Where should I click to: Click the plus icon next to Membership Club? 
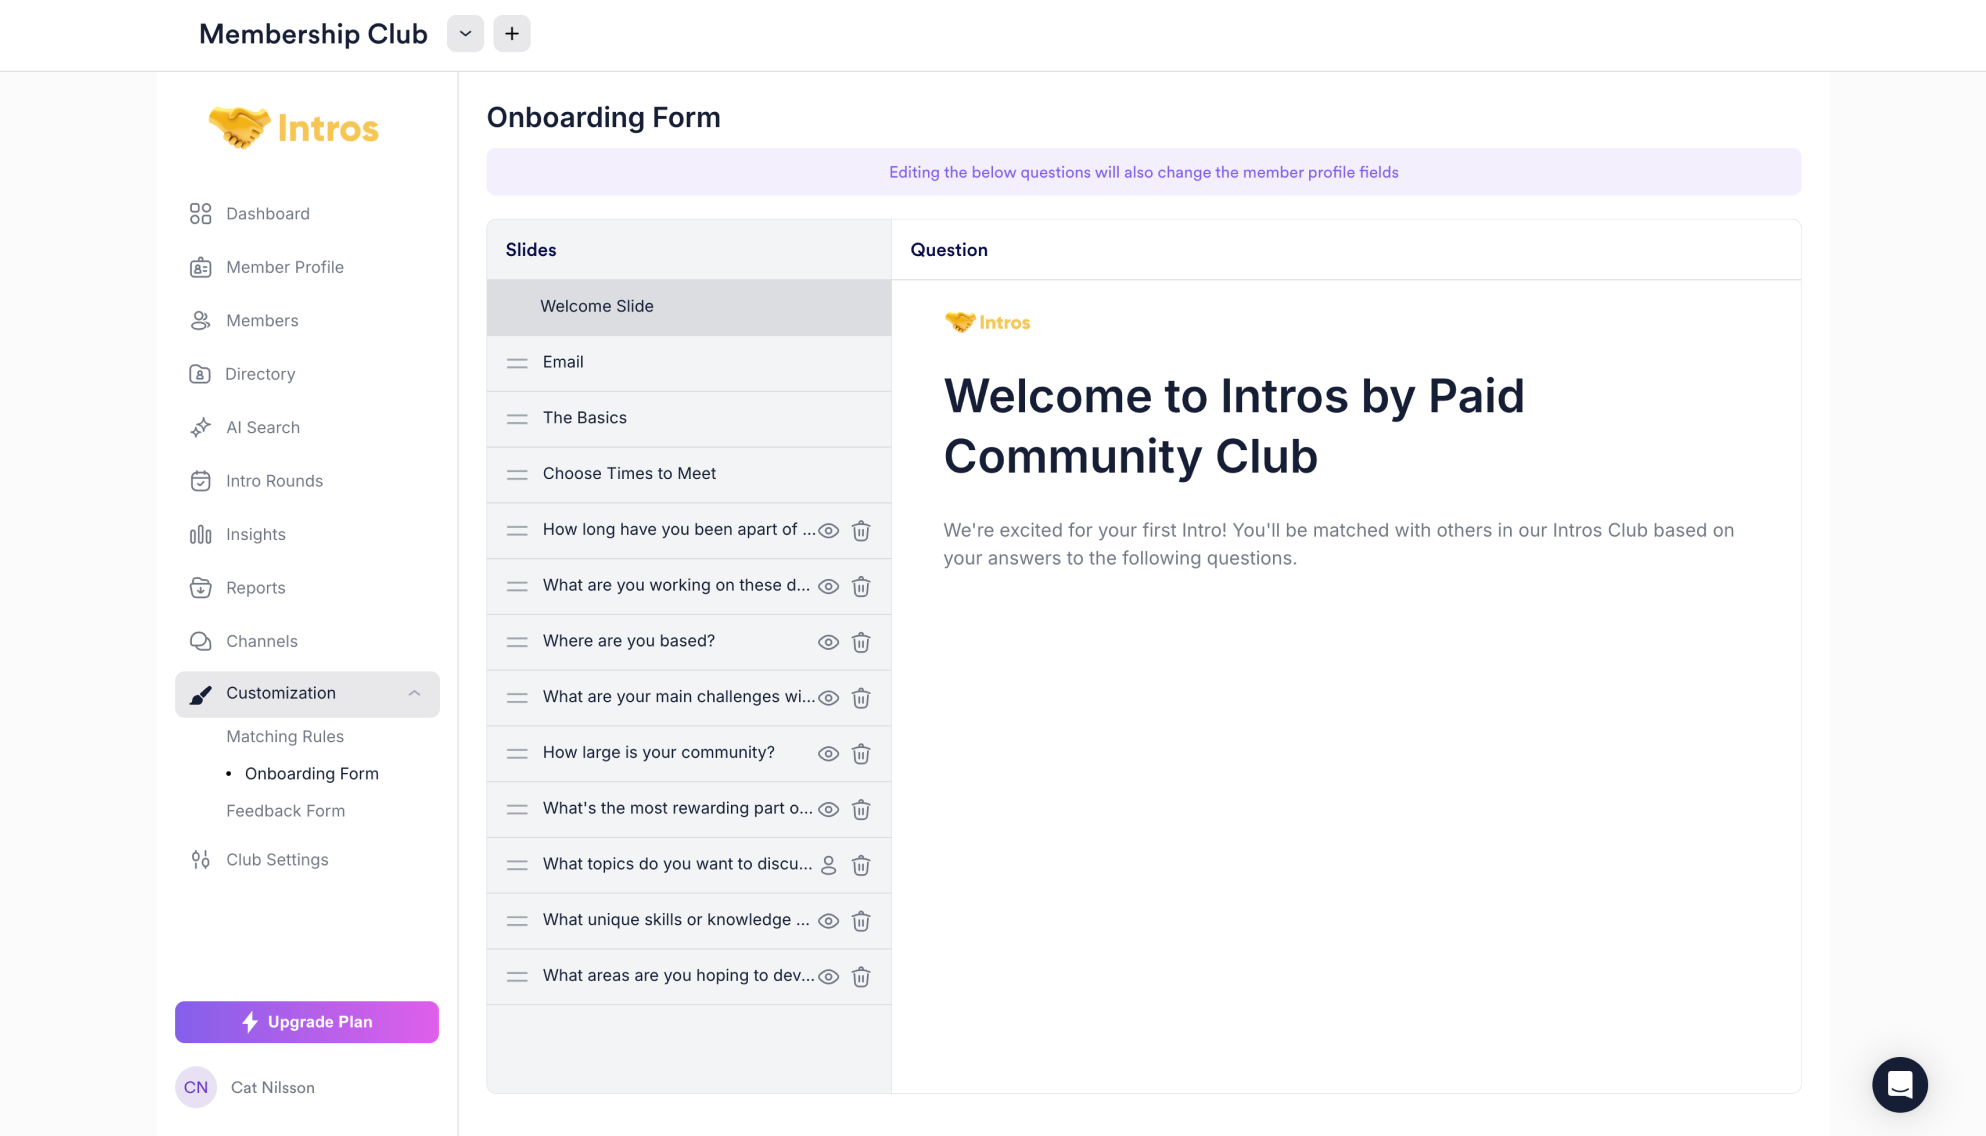coord(512,34)
